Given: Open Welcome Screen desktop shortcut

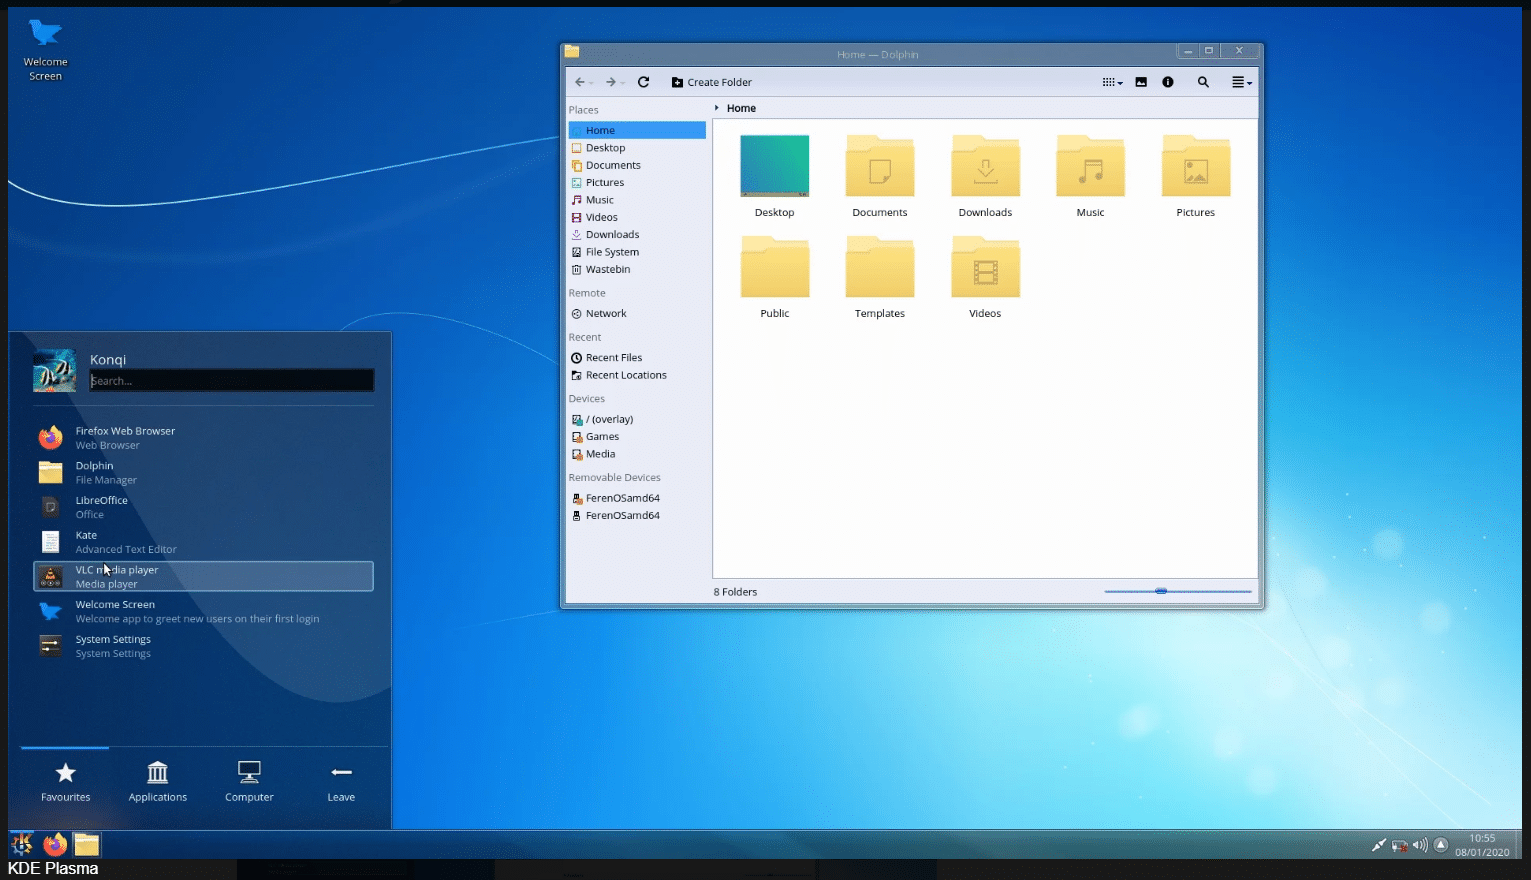Looking at the screenshot, I should 45,49.
